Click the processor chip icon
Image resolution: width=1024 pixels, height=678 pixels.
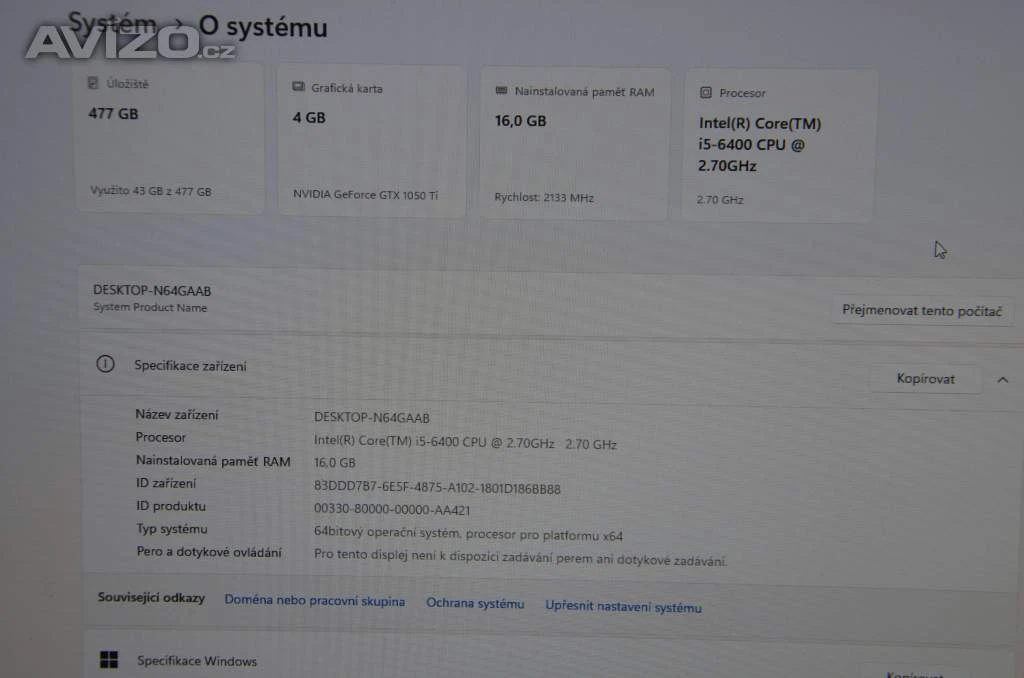click(706, 93)
